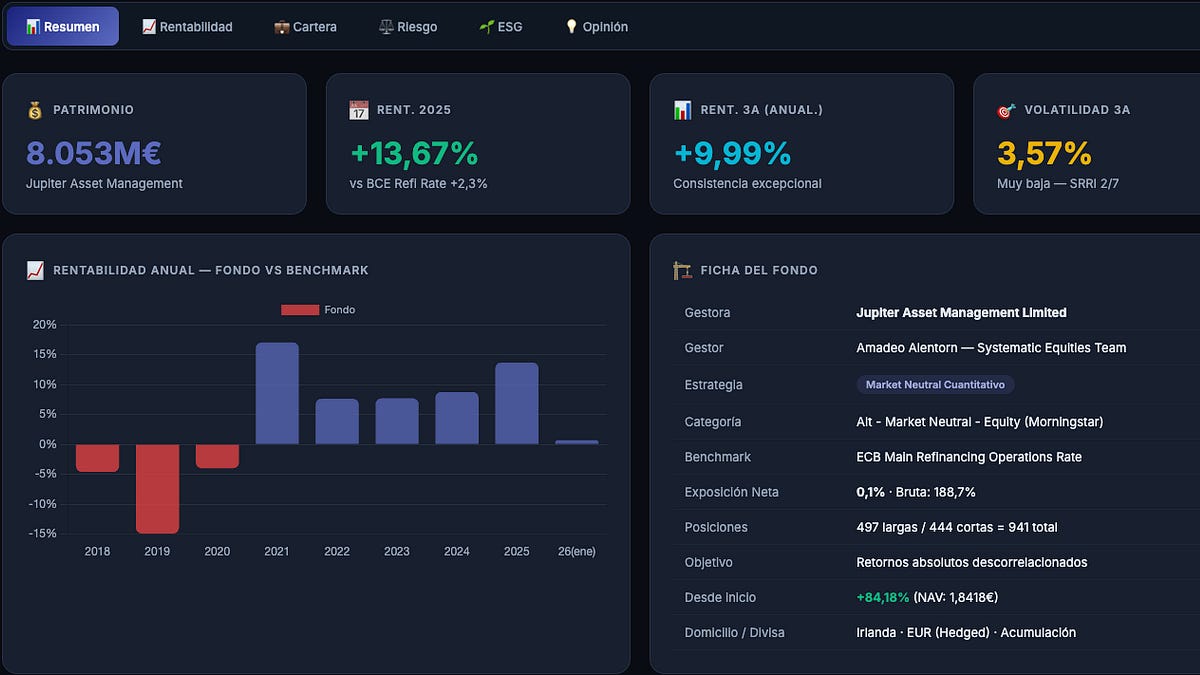Click the target icon beside Volatilidad 3A
1200x675 pixels.
(1007, 110)
